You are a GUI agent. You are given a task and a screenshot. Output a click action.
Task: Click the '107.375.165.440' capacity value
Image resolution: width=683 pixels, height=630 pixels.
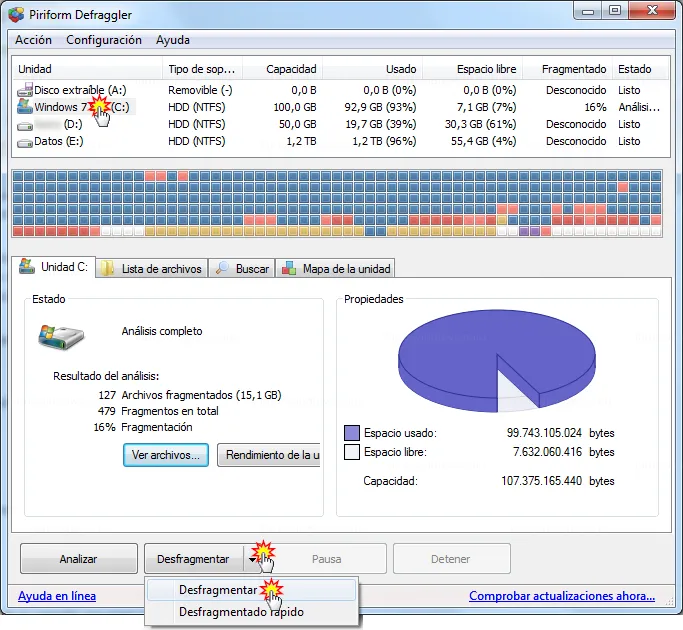541,481
